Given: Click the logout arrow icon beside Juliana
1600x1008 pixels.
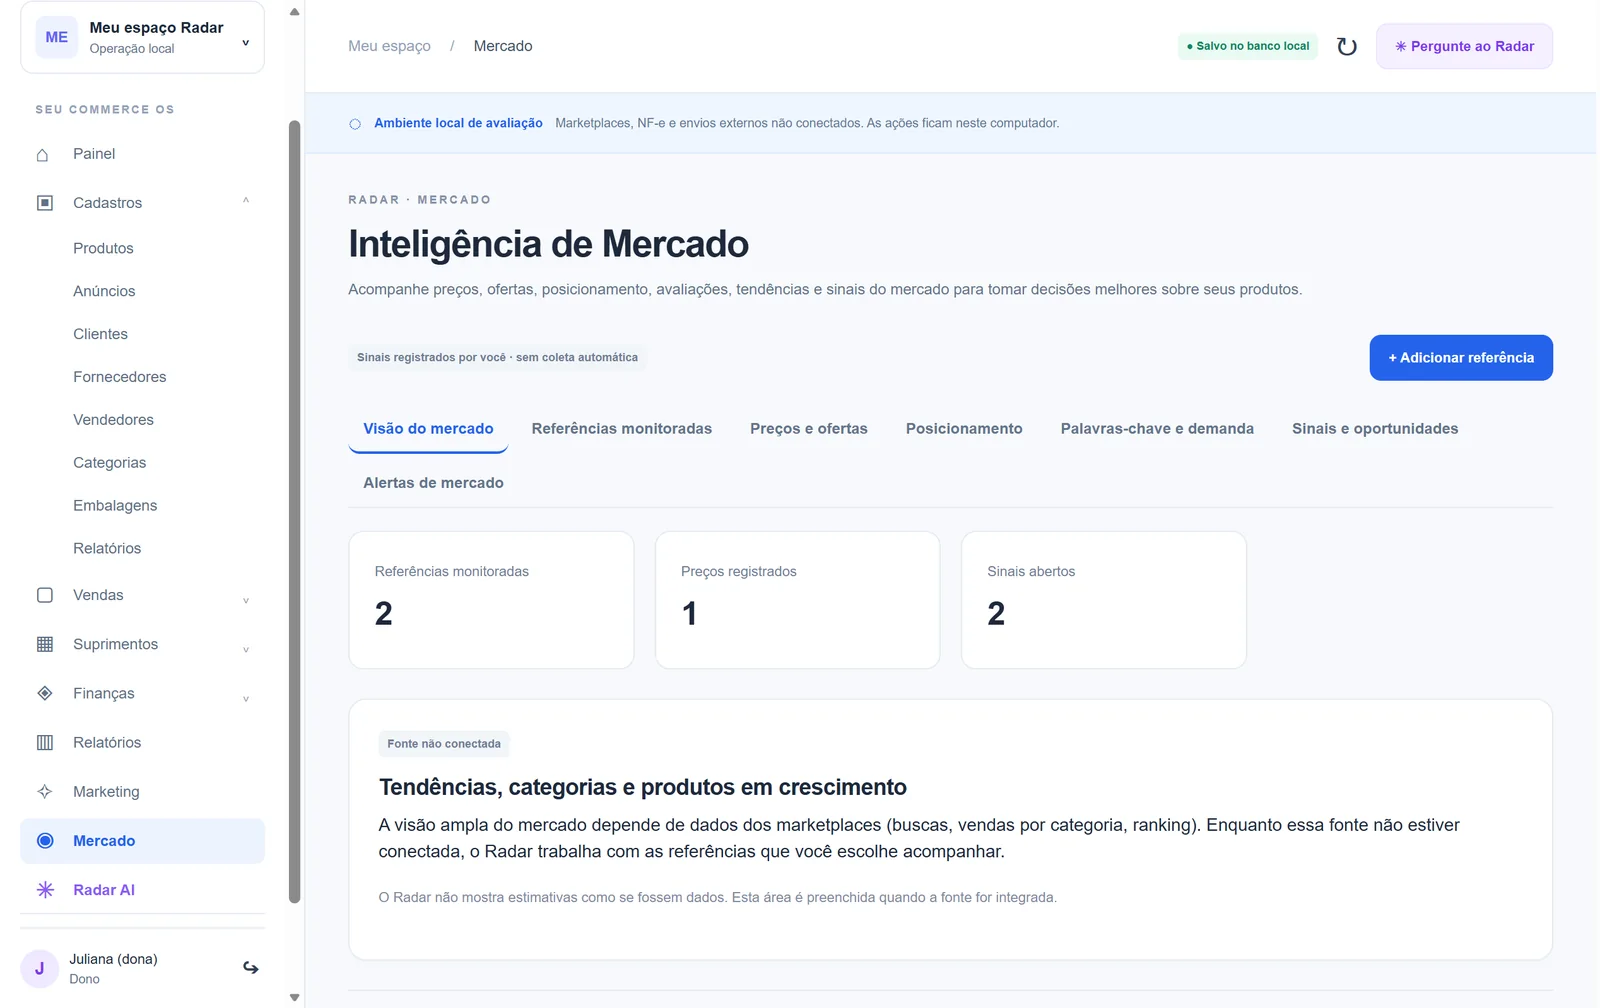Looking at the screenshot, I should click(251, 968).
